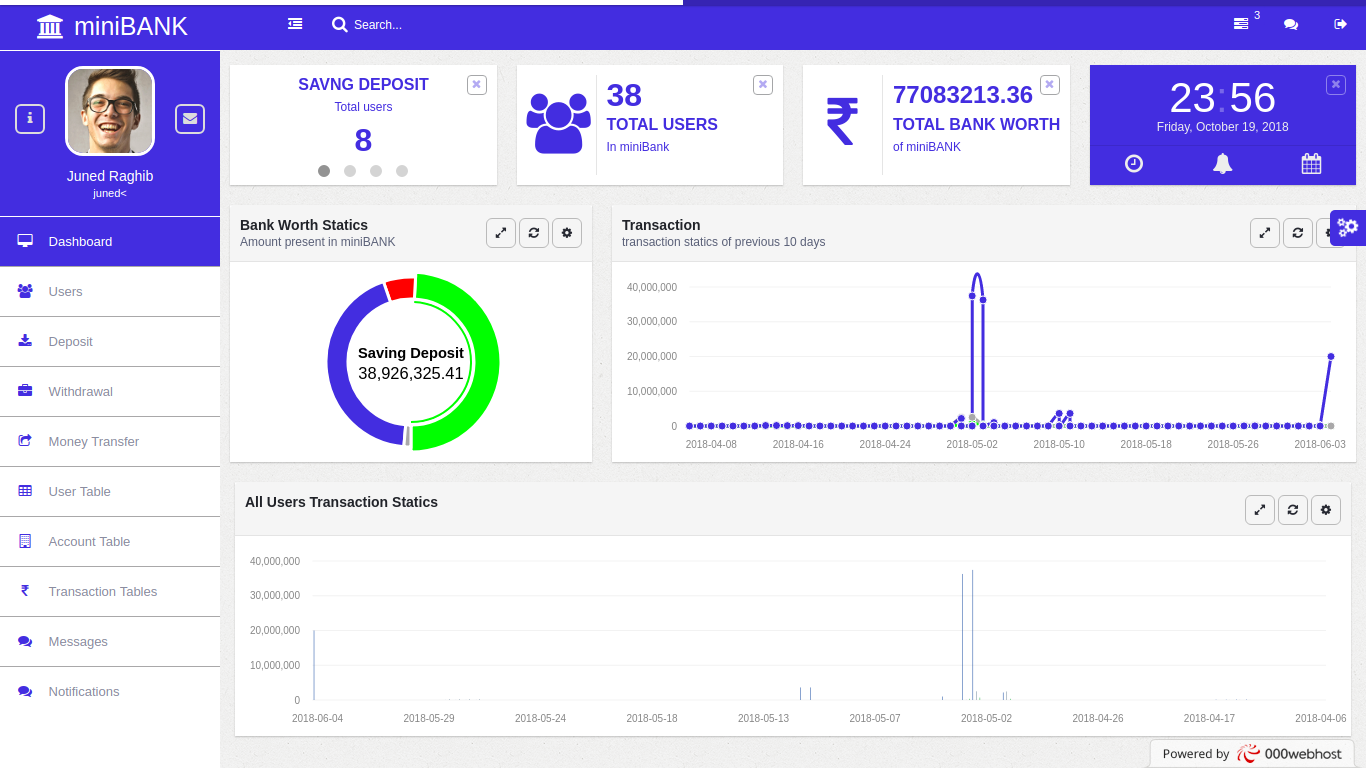Viewport: 1366px width, 768px height.
Task: Select the third carousel dot under Saving Deposit
Action: tap(376, 171)
